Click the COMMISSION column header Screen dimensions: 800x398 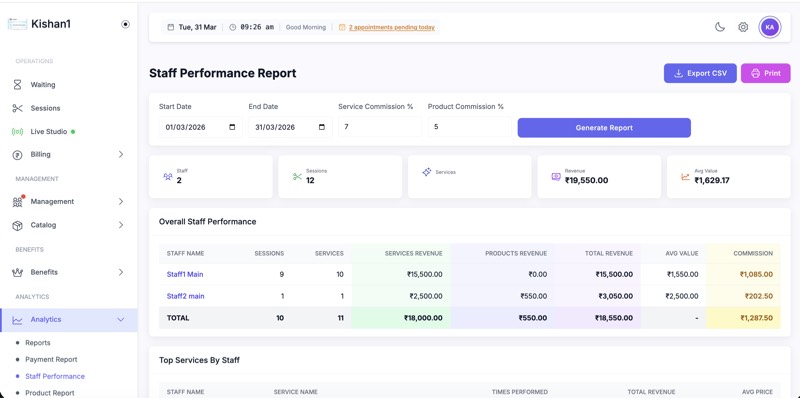point(753,253)
